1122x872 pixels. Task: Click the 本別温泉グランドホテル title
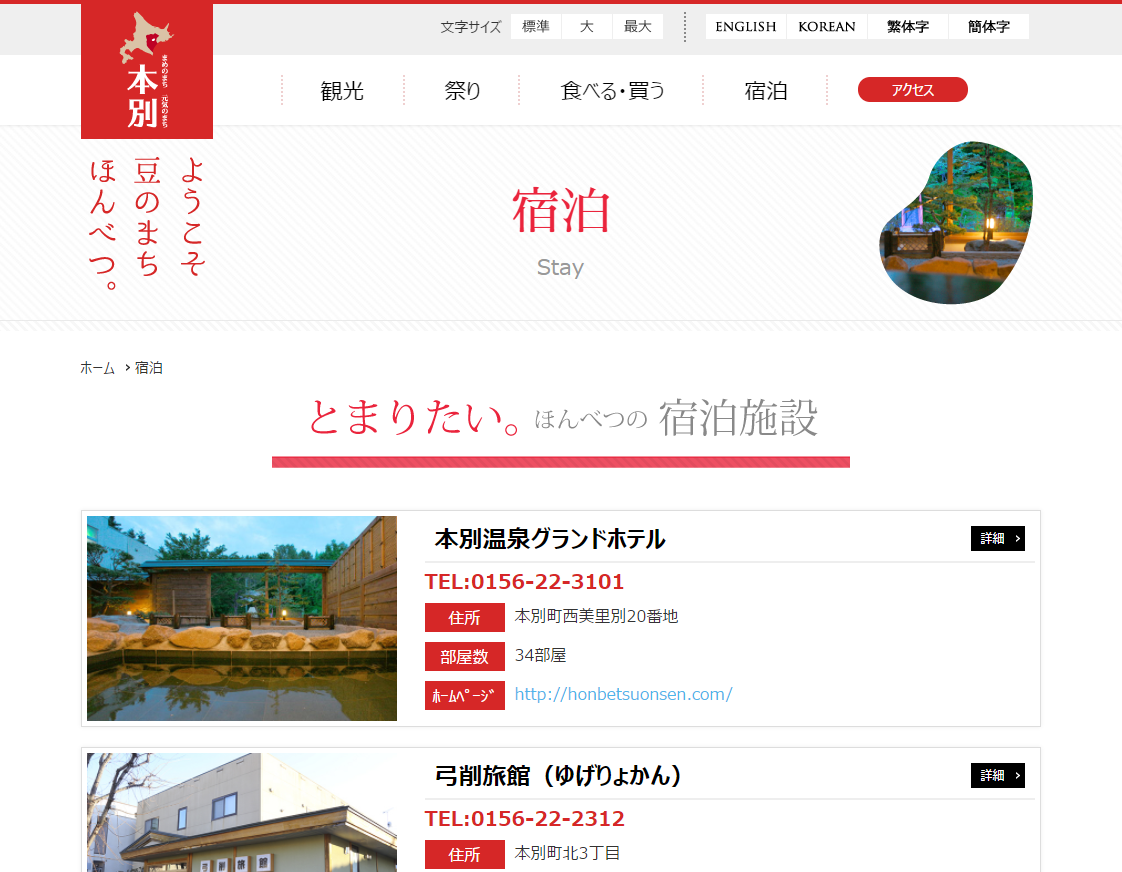pyautogui.click(x=550, y=539)
